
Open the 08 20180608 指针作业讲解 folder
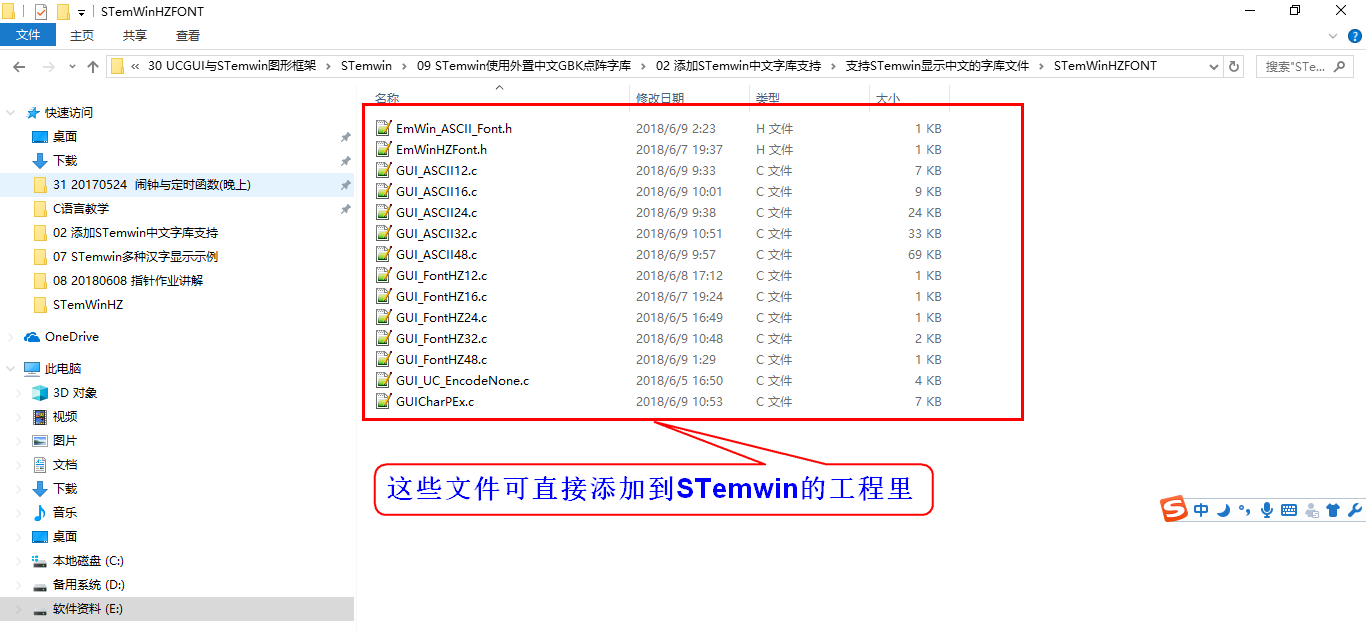click(x=128, y=281)
